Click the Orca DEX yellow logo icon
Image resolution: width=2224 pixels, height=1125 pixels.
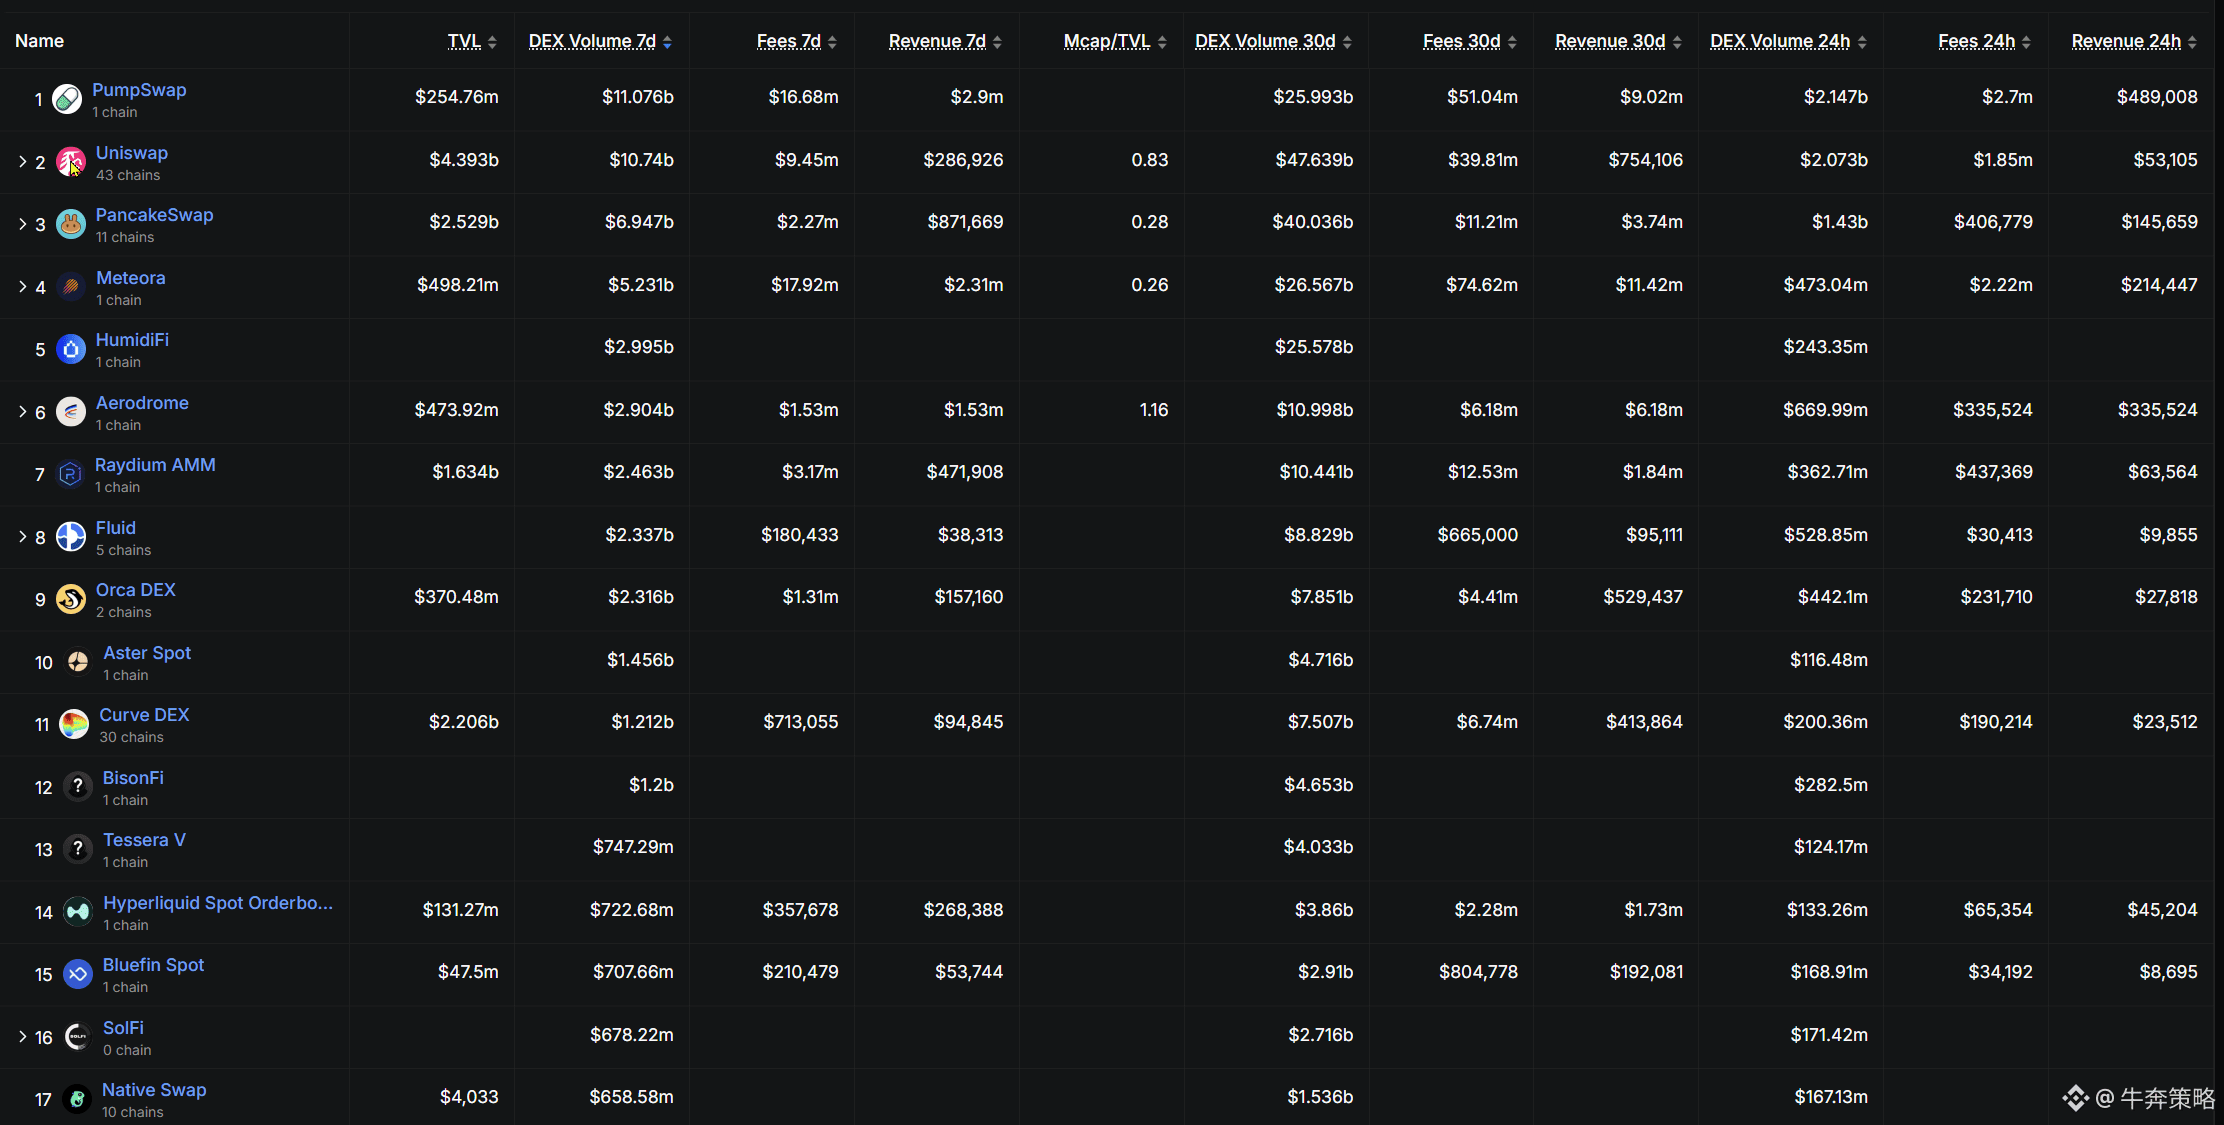click(x=70, y=599)
